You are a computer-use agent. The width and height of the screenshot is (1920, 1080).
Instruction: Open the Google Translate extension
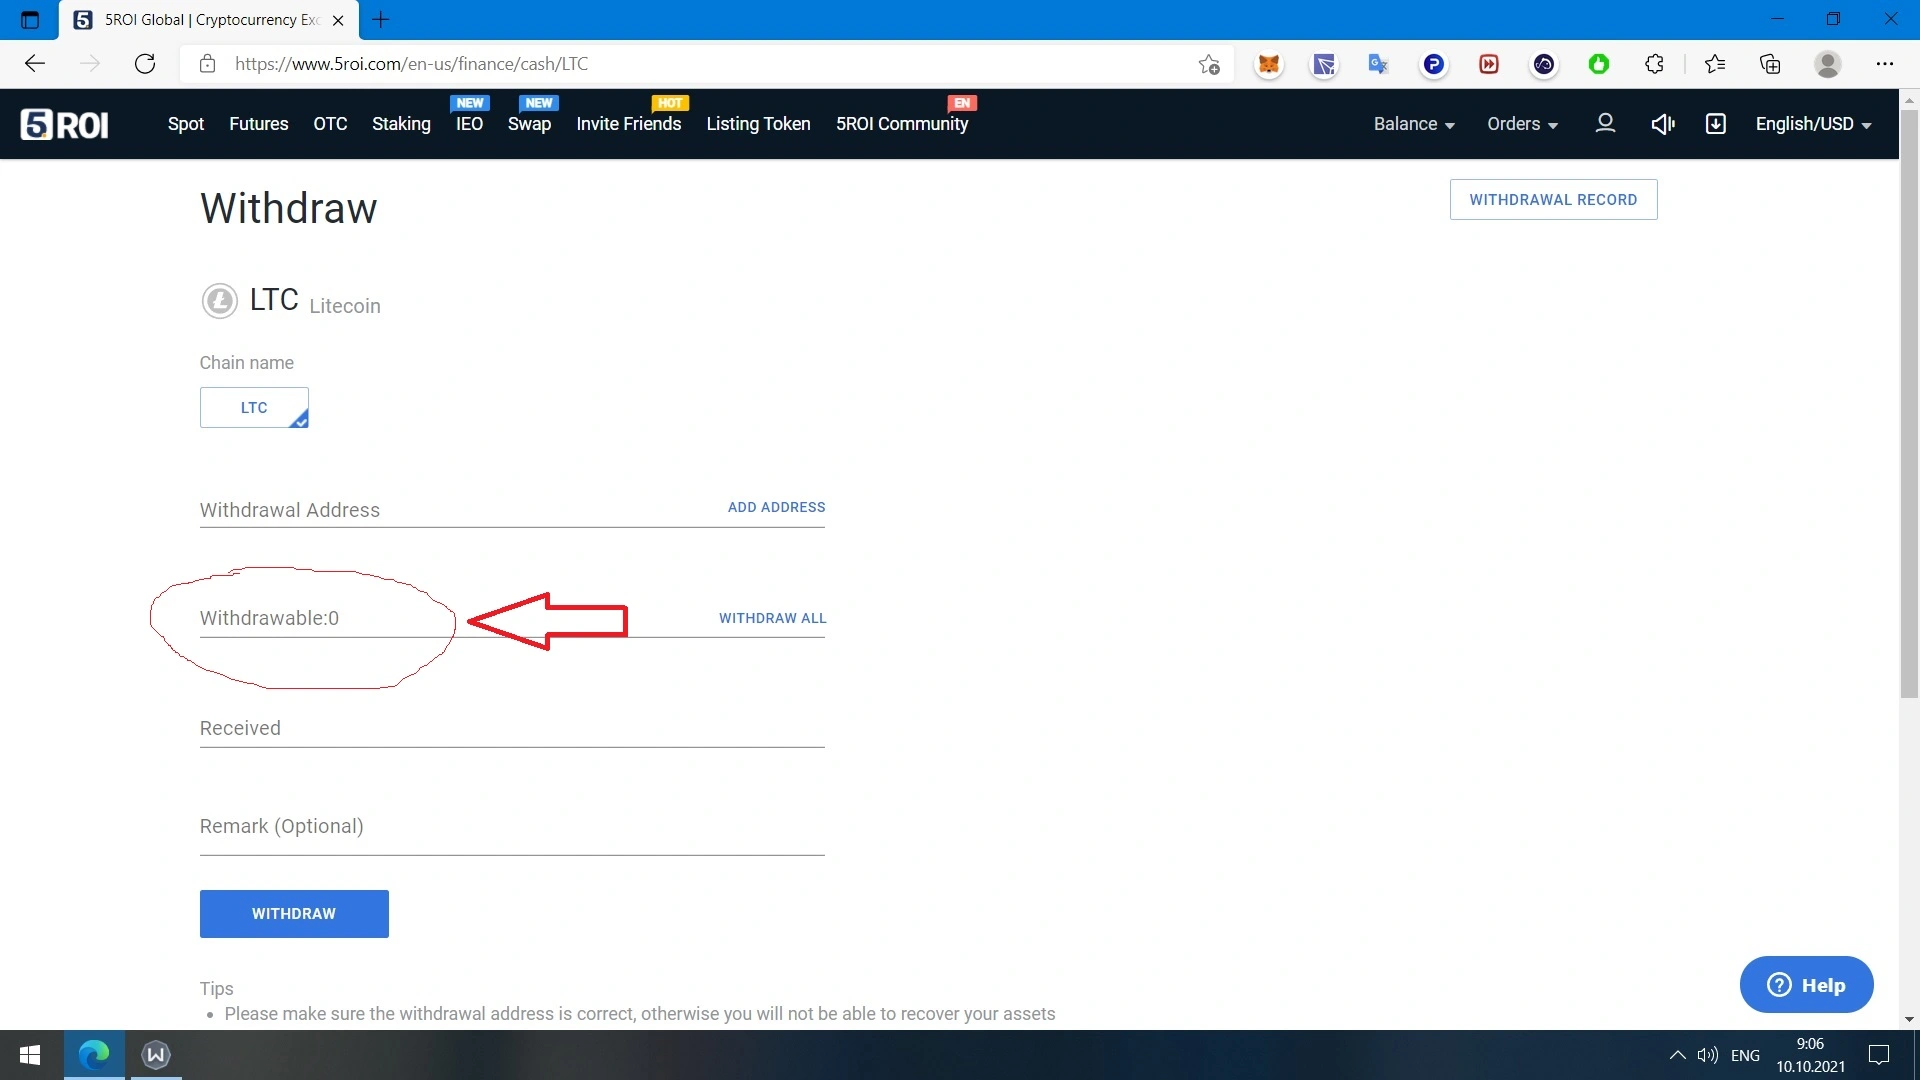1378,64
